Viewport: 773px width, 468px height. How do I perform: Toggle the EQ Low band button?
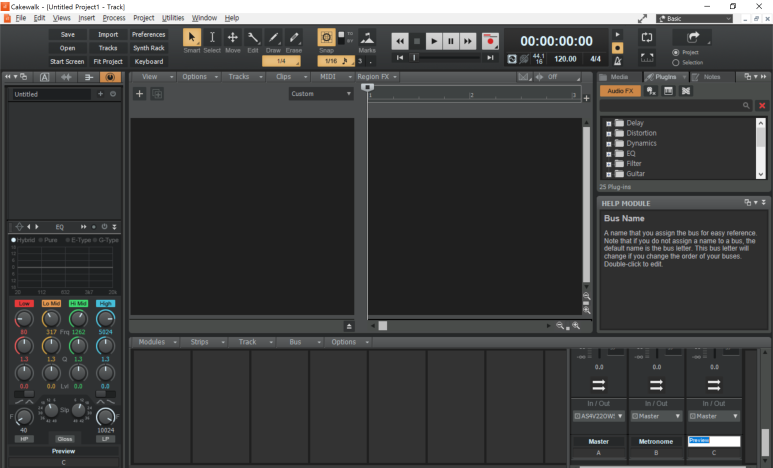point(24,303)
